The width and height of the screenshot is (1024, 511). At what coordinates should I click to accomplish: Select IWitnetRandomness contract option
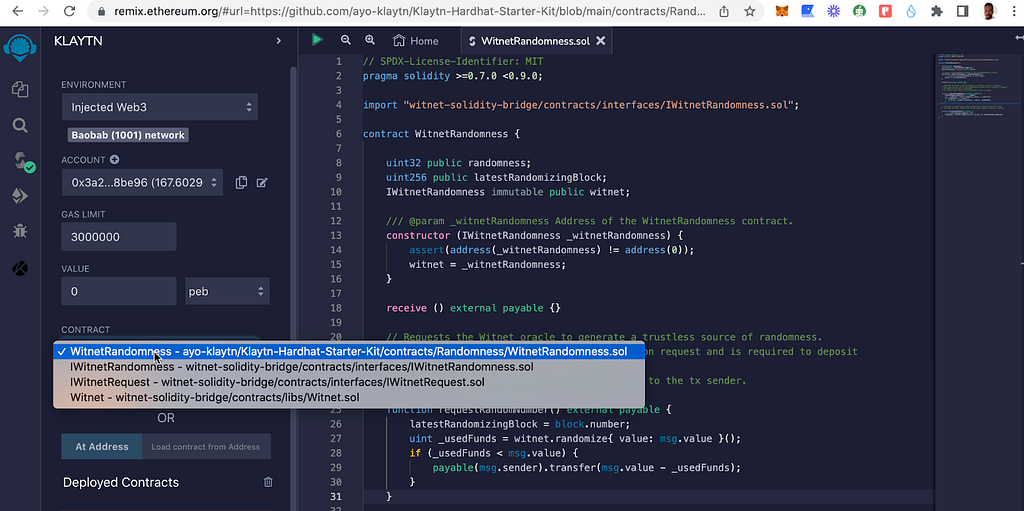[349, 367]
